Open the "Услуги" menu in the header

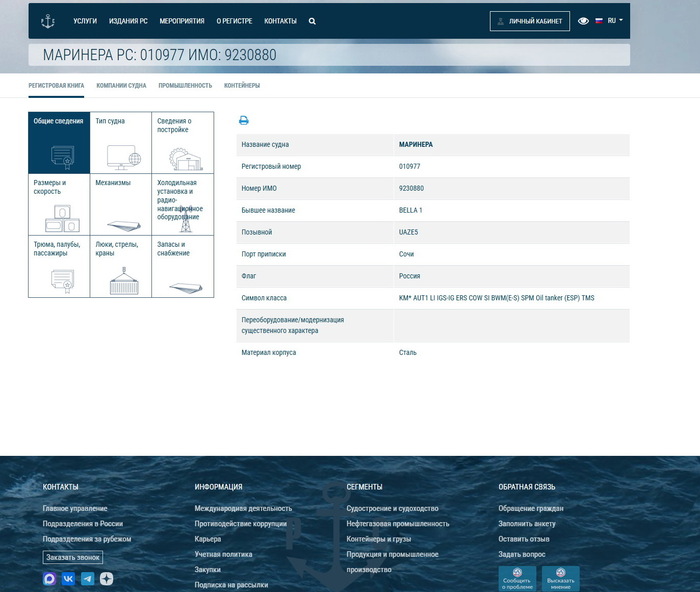pyautogui.click(x=85, y=21)
